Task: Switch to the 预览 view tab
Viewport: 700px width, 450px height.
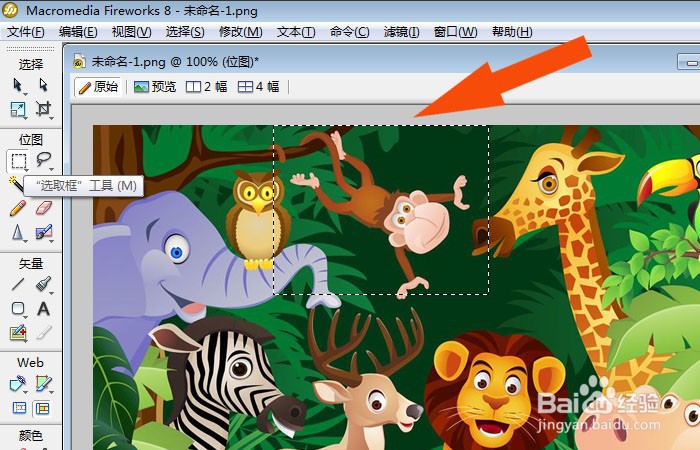Action: click(155, 87)
